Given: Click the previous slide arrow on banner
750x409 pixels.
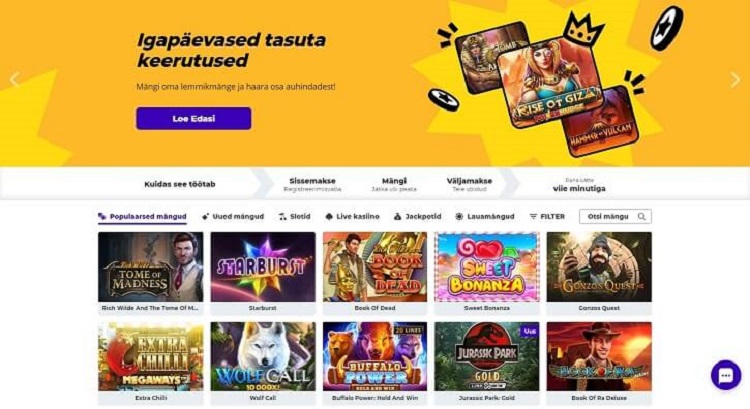Looking at the screenshot, I should (x=14, y=80).
